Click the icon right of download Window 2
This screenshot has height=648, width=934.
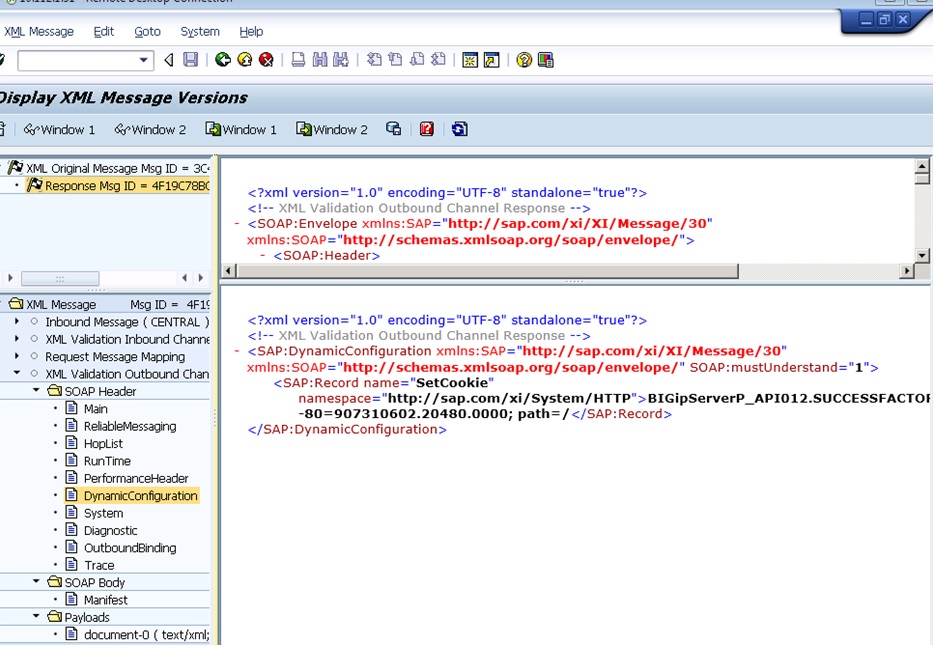tap(393, 129)
